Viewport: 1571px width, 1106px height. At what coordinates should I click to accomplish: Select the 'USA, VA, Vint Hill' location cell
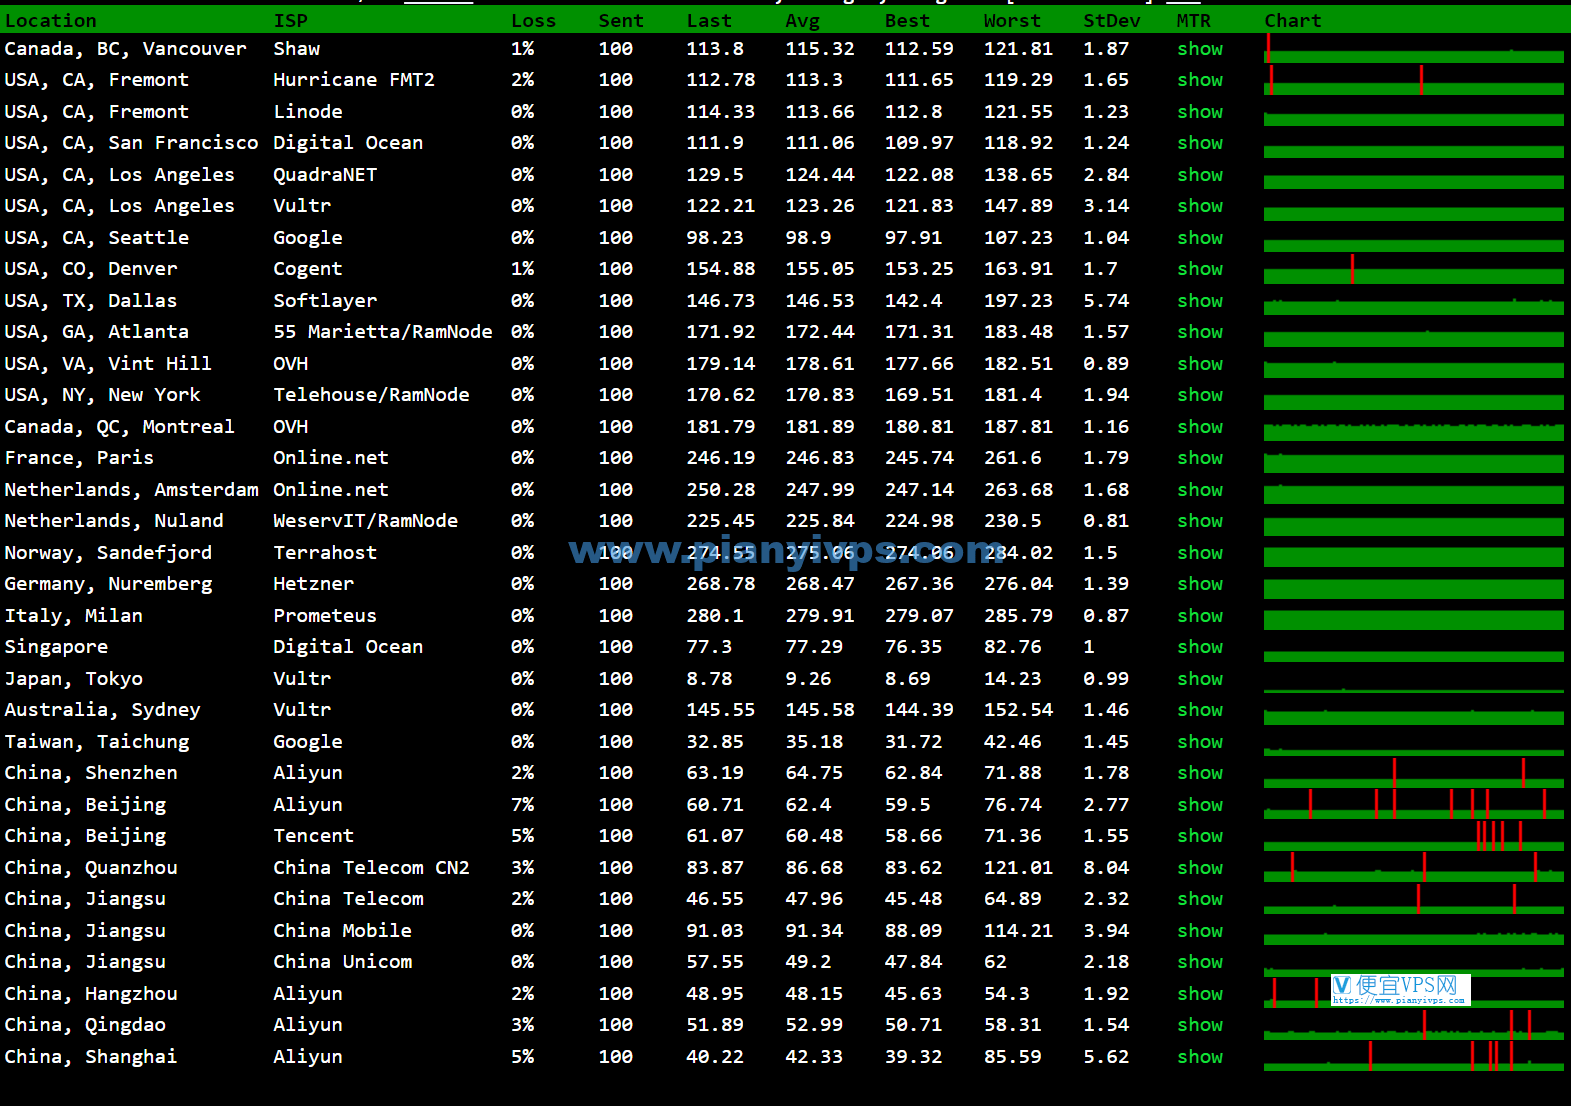point(108,364)
